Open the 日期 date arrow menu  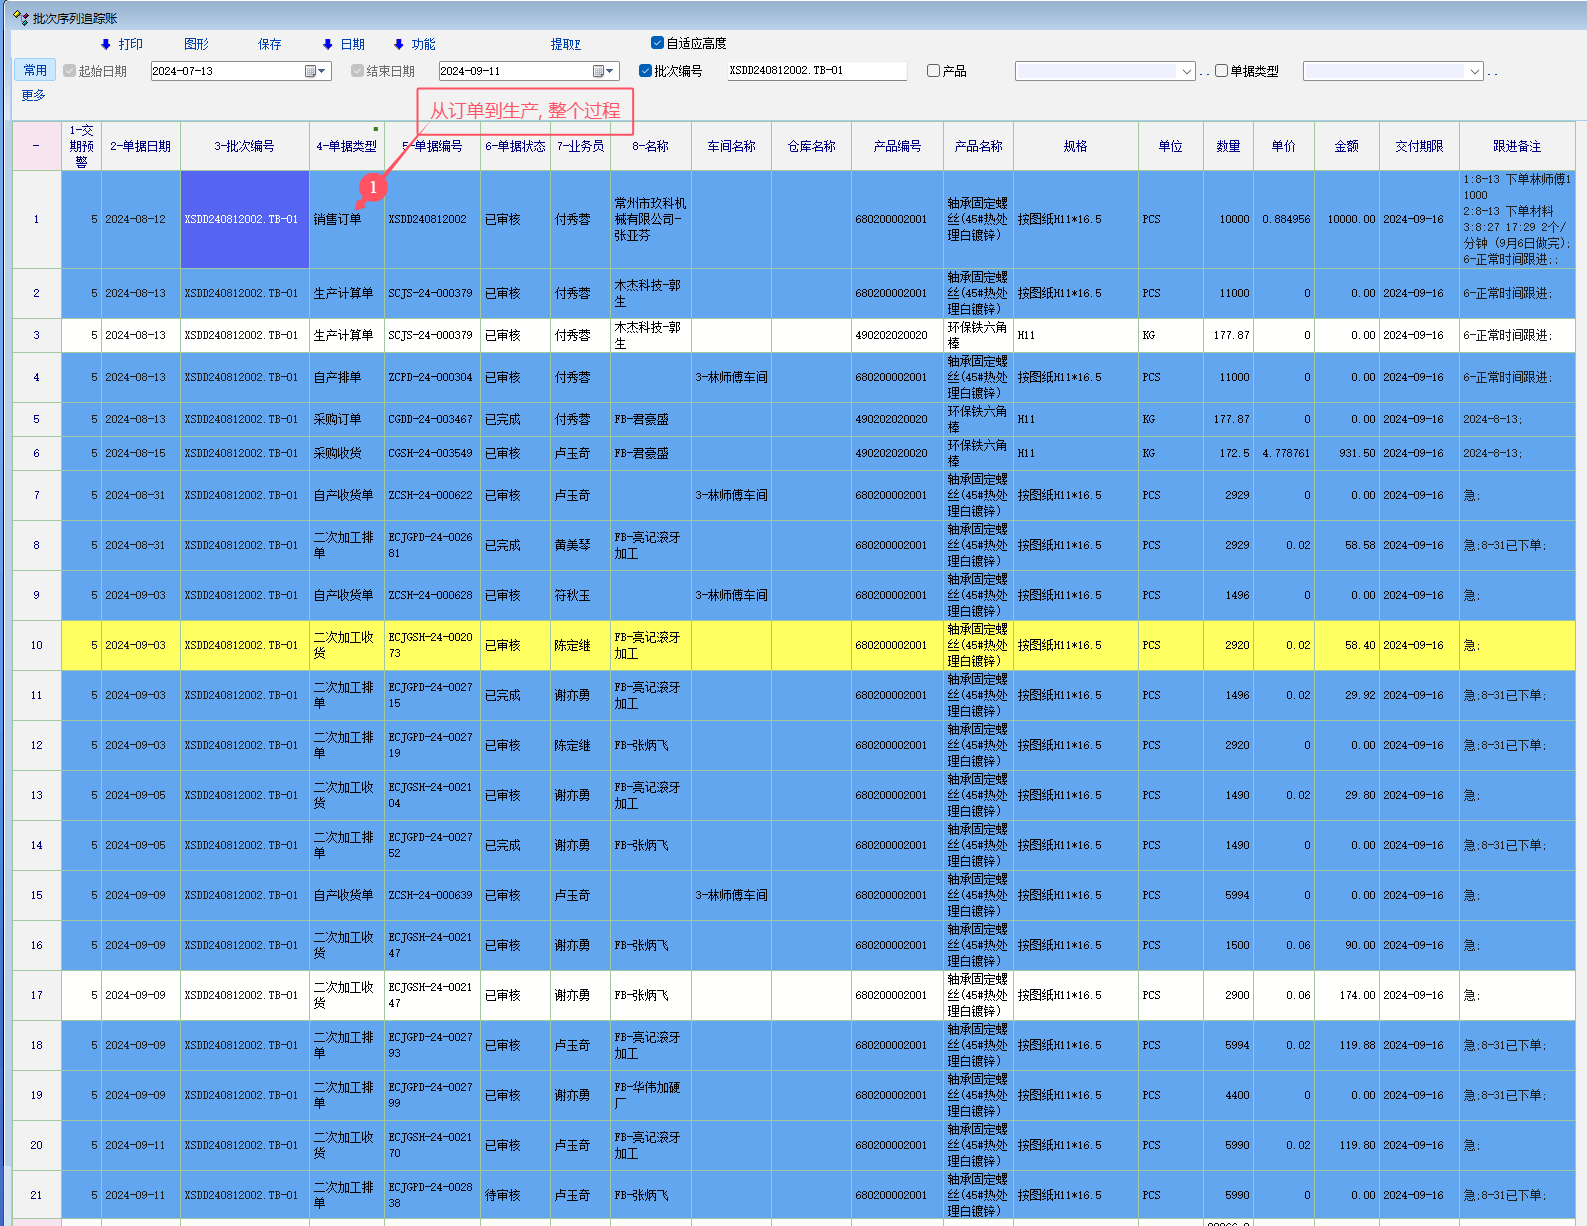tap(343, 44)
